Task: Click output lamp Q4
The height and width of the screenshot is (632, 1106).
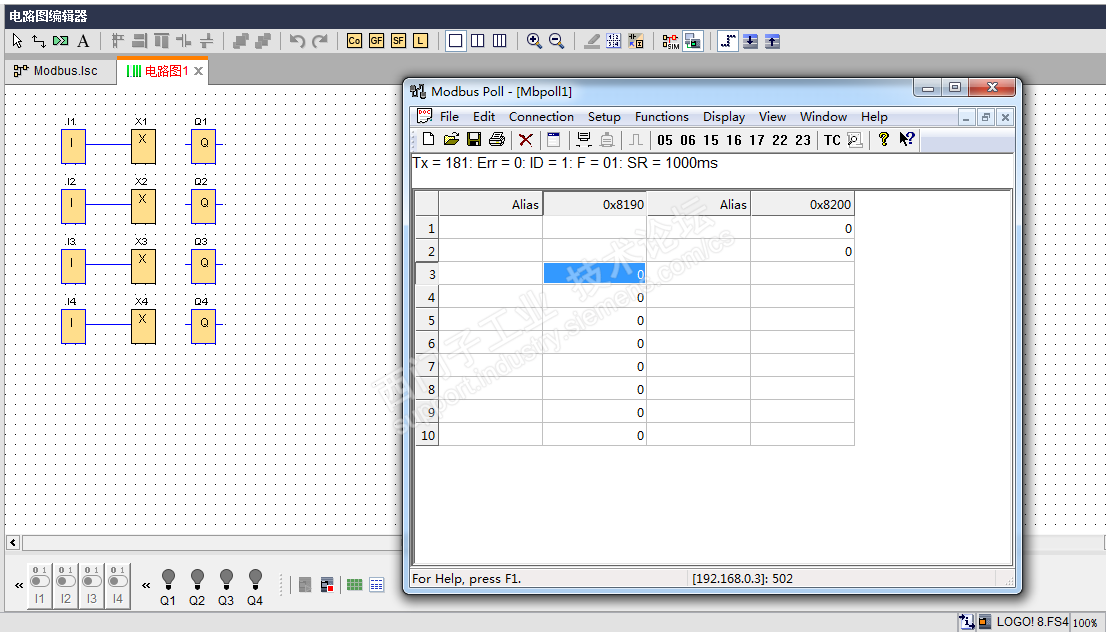Action: [255, 587]
